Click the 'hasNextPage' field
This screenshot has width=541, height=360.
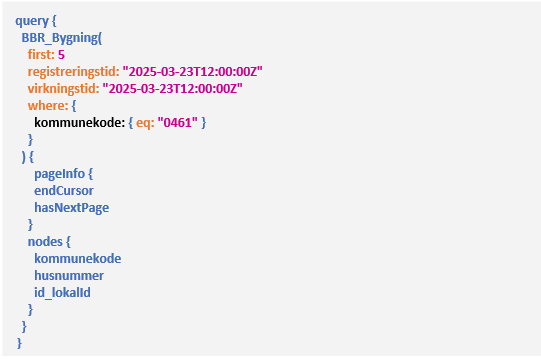[x=71, y=208]
